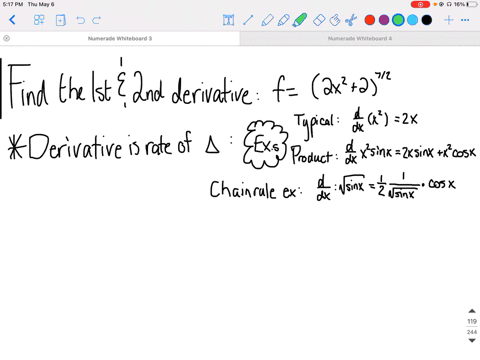Add a new item with plus icon
The width and height of the screenshot is (480, 360).
[449, 20]
